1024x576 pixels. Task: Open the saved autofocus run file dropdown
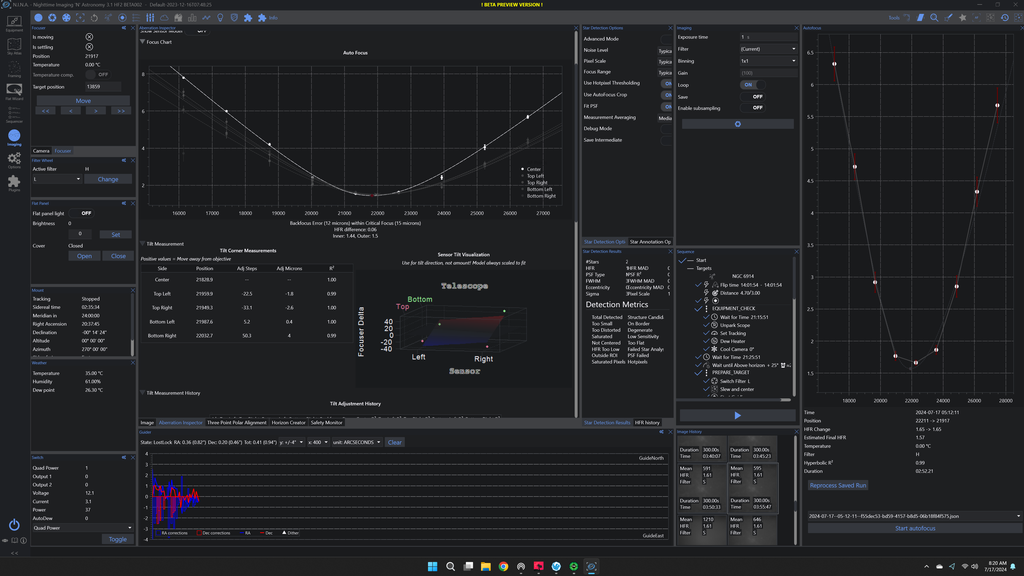(x=914, y=516)
